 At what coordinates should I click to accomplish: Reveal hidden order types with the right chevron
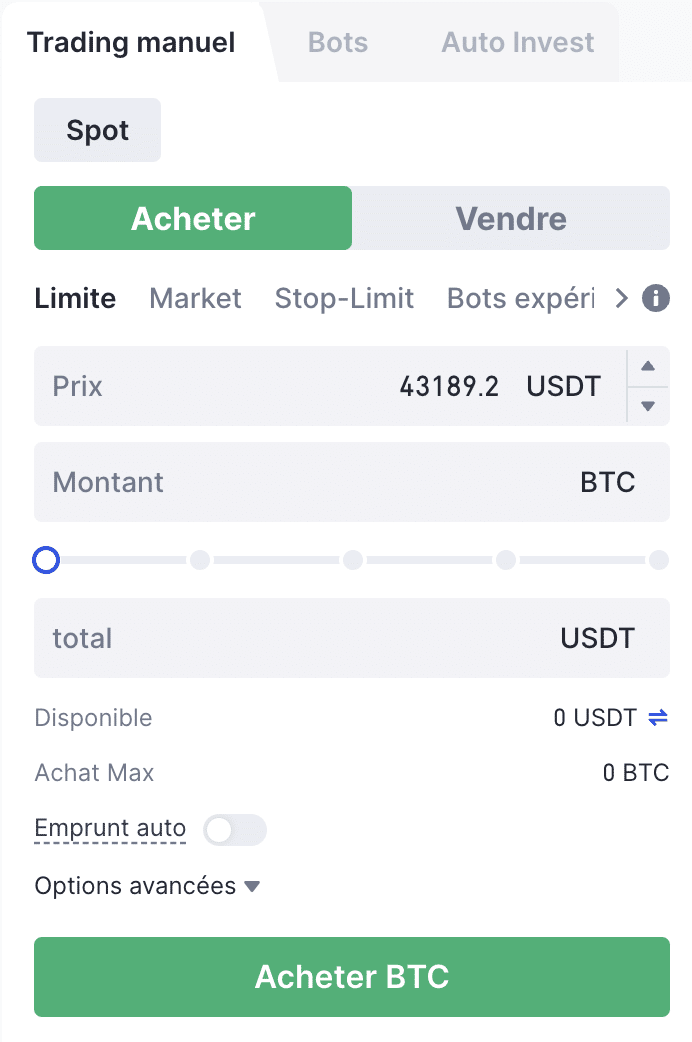coord(621,298)
